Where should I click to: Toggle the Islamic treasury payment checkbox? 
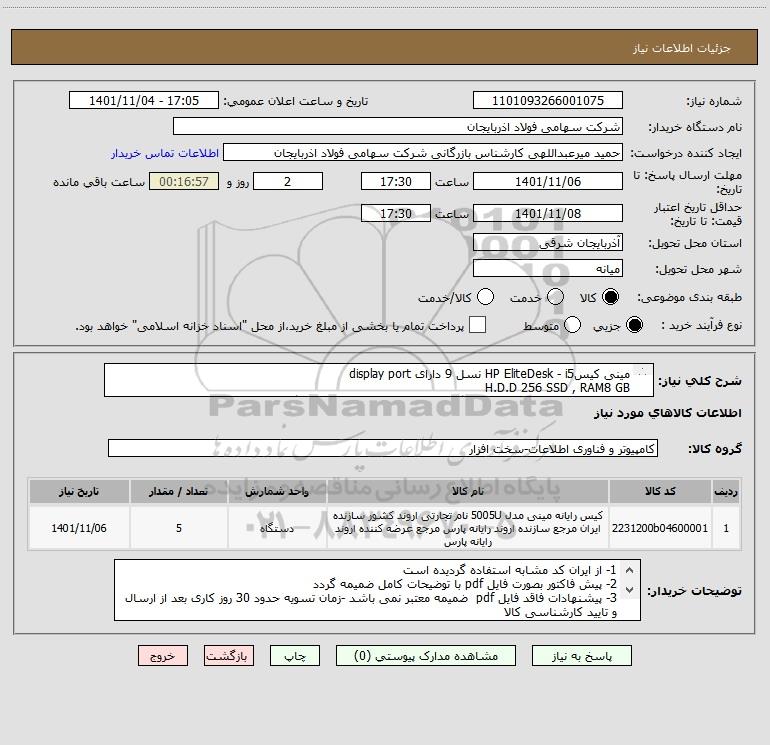(x=477, y=325)
